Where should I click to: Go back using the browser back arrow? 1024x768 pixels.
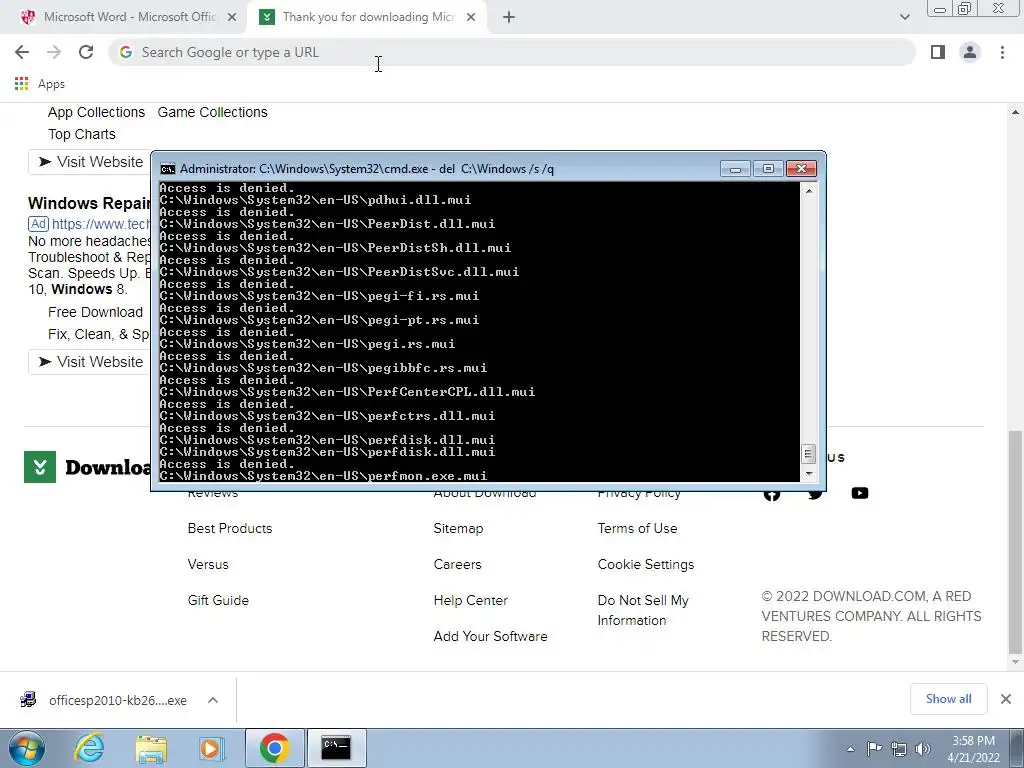point(22,52)
